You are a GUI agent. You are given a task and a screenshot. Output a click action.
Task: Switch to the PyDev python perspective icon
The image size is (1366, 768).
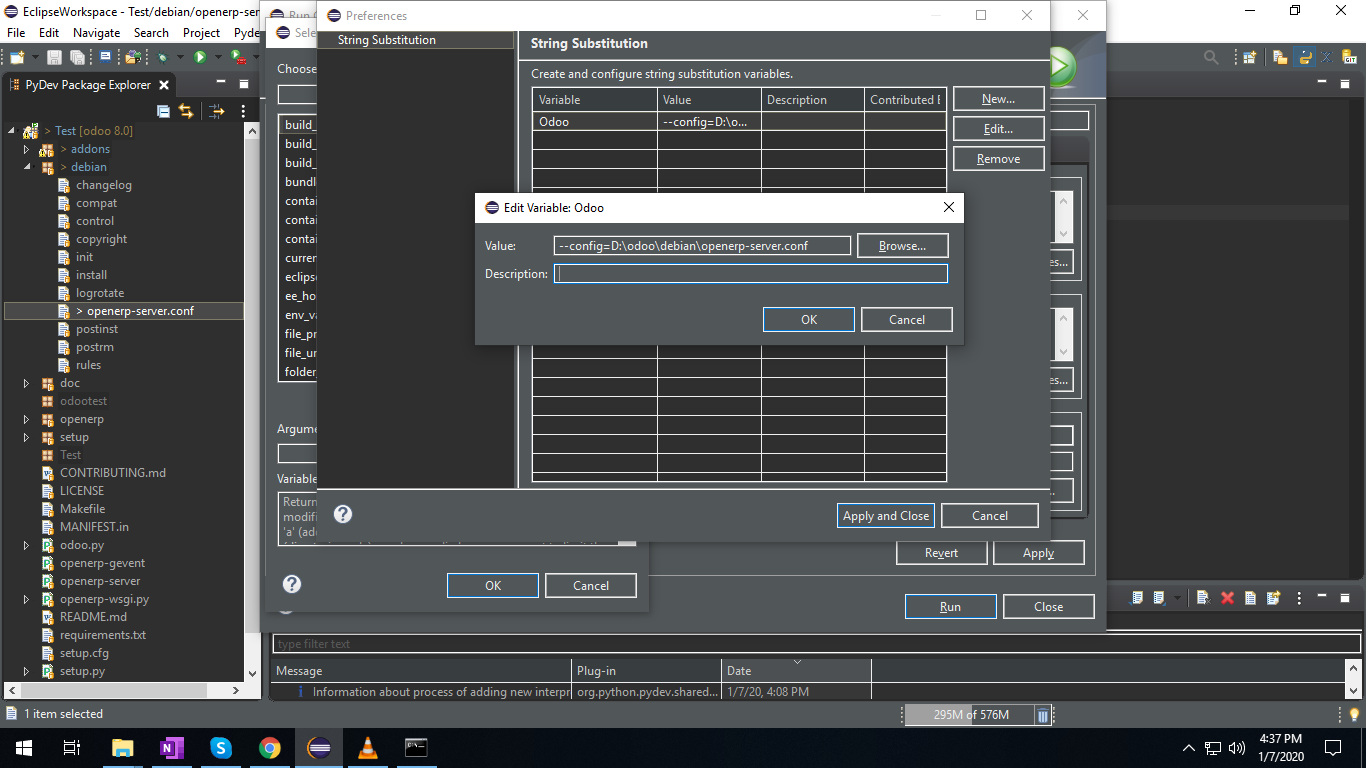[1304, 57]
